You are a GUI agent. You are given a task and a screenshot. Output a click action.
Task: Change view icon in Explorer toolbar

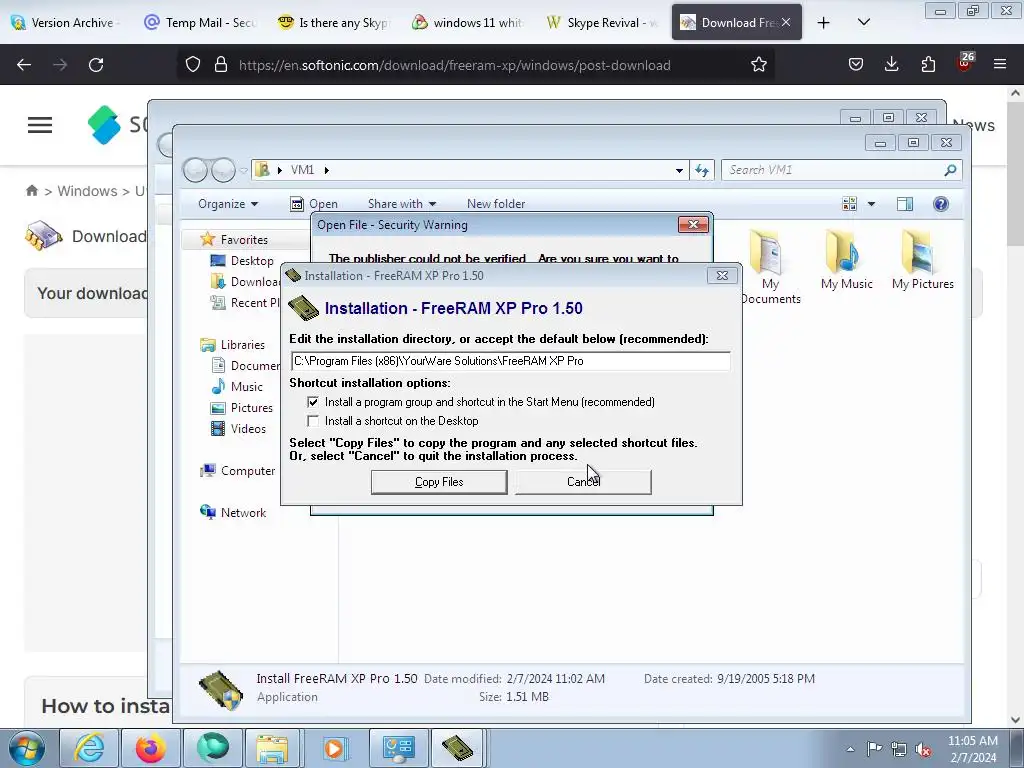850,204
